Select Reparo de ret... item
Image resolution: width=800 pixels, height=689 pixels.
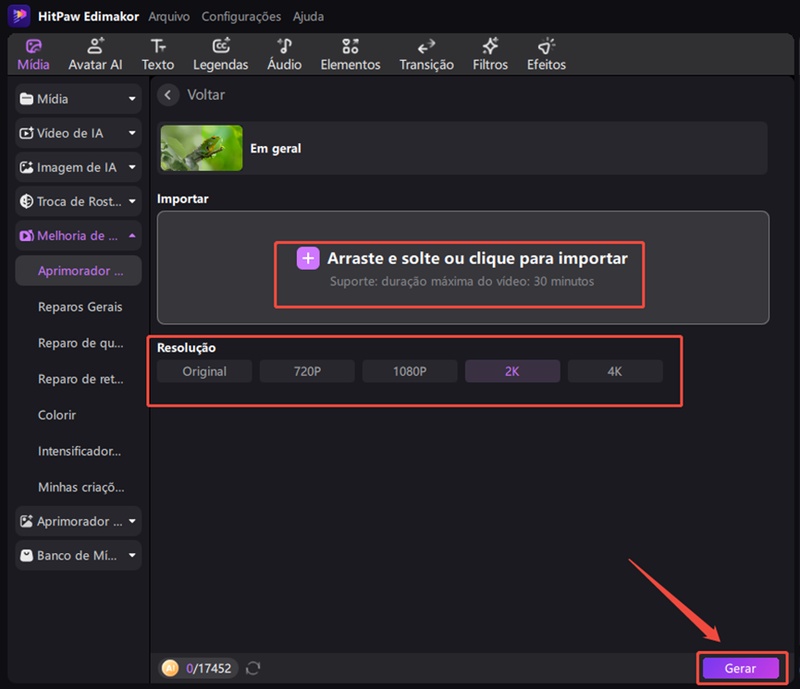[81, 379]
